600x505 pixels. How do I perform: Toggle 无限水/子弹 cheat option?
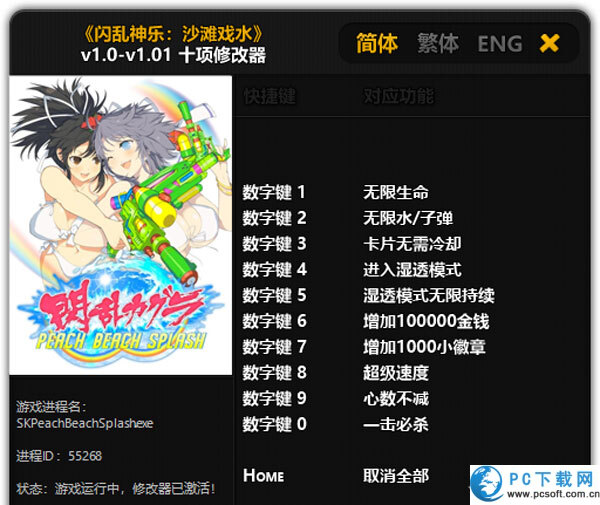tap(408, 218)
